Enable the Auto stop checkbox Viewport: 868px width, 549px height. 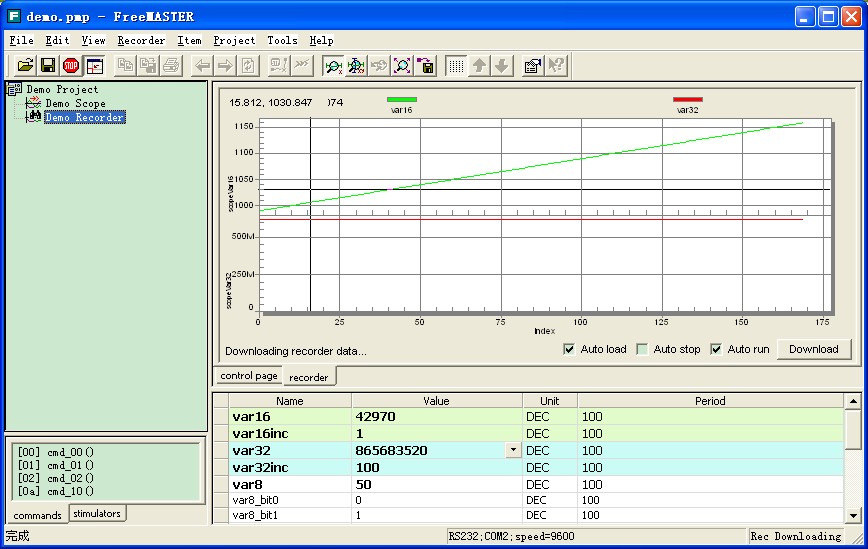[642, 349]
